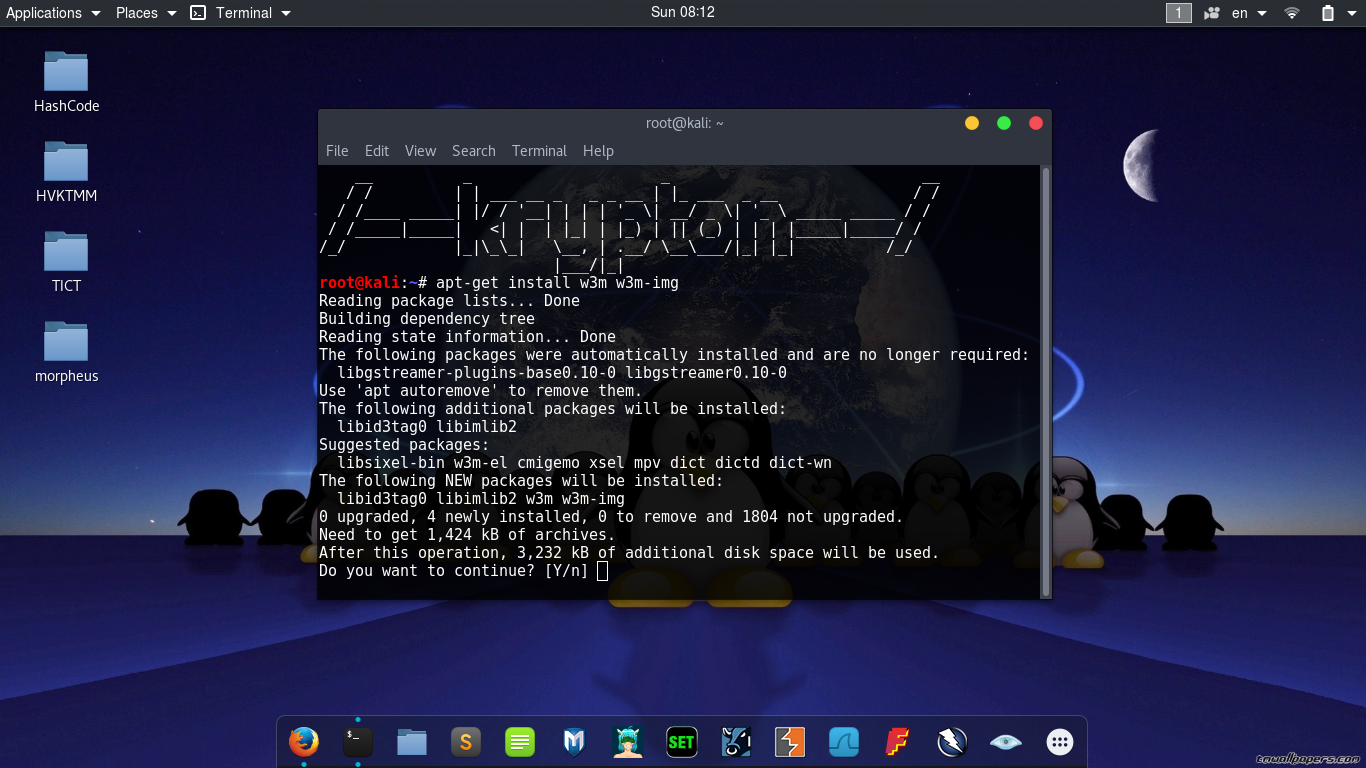
Task: Open the Terminal app menu in the top bar
Action: pos(241,13)
